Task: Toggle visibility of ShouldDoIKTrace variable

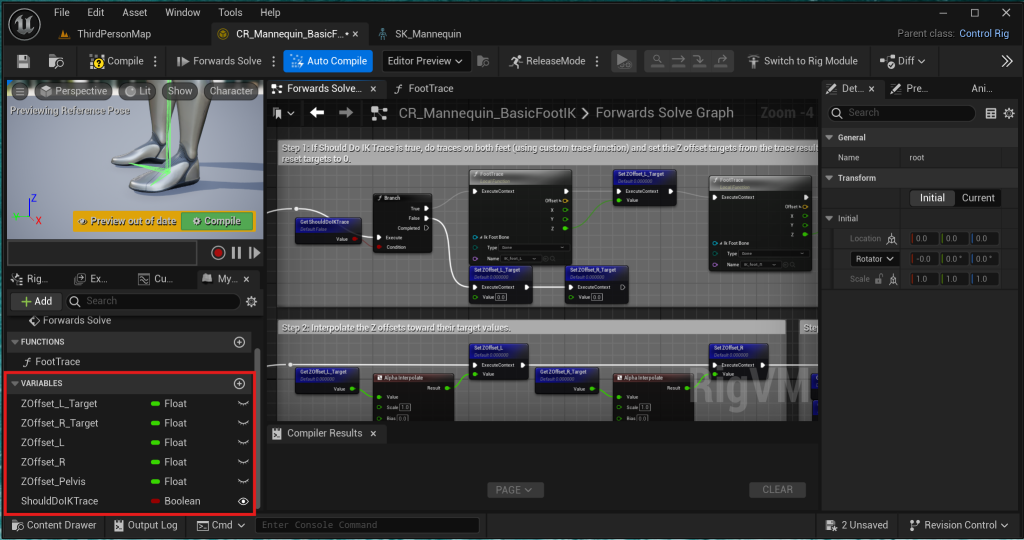Action: pyautogui.click(x=244, y=501)
